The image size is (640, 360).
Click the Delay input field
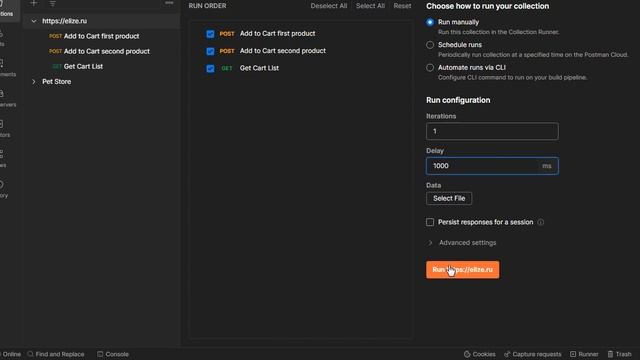(x=492, y=166)
